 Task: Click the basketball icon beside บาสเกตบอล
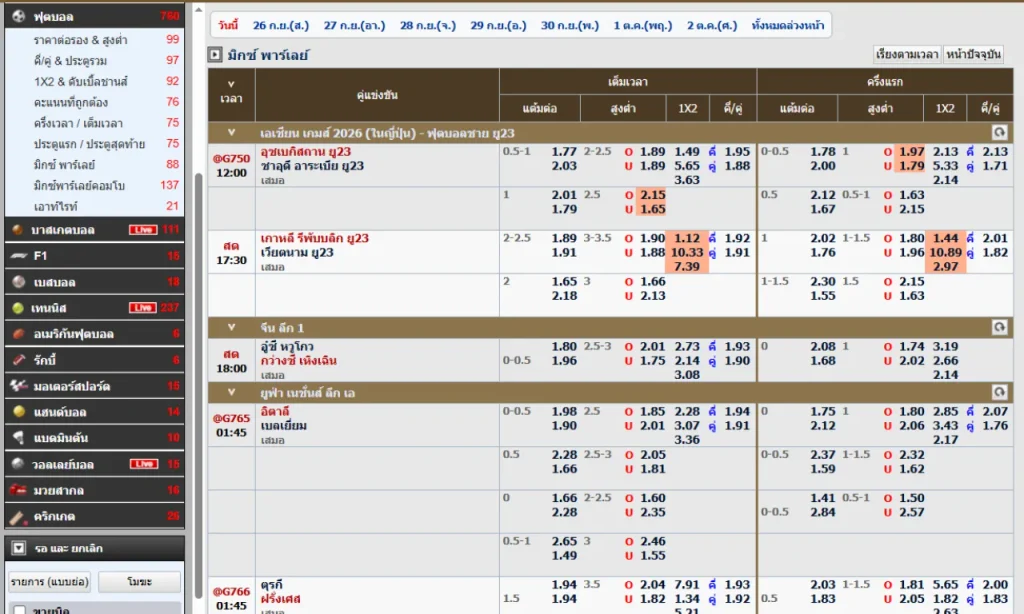[18, 229]
